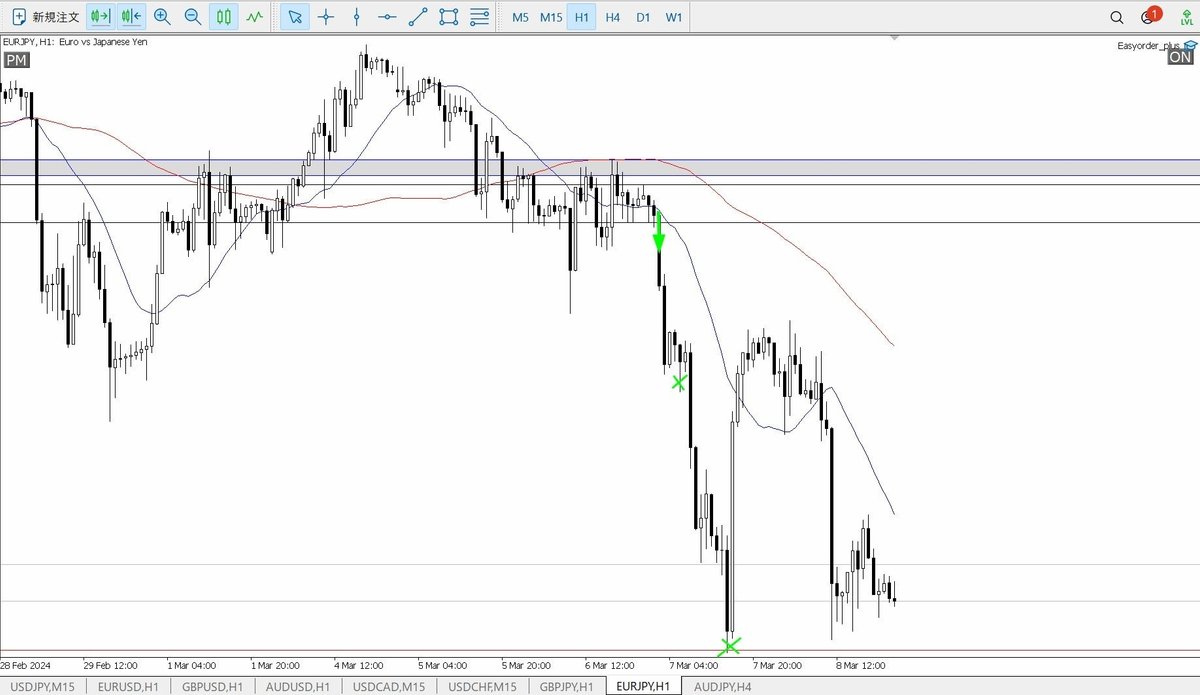Open shapes rectangle drawing tool
The width and height of the screenshot is (1200, 695).
pyautogui.click(x=449, y=17)
